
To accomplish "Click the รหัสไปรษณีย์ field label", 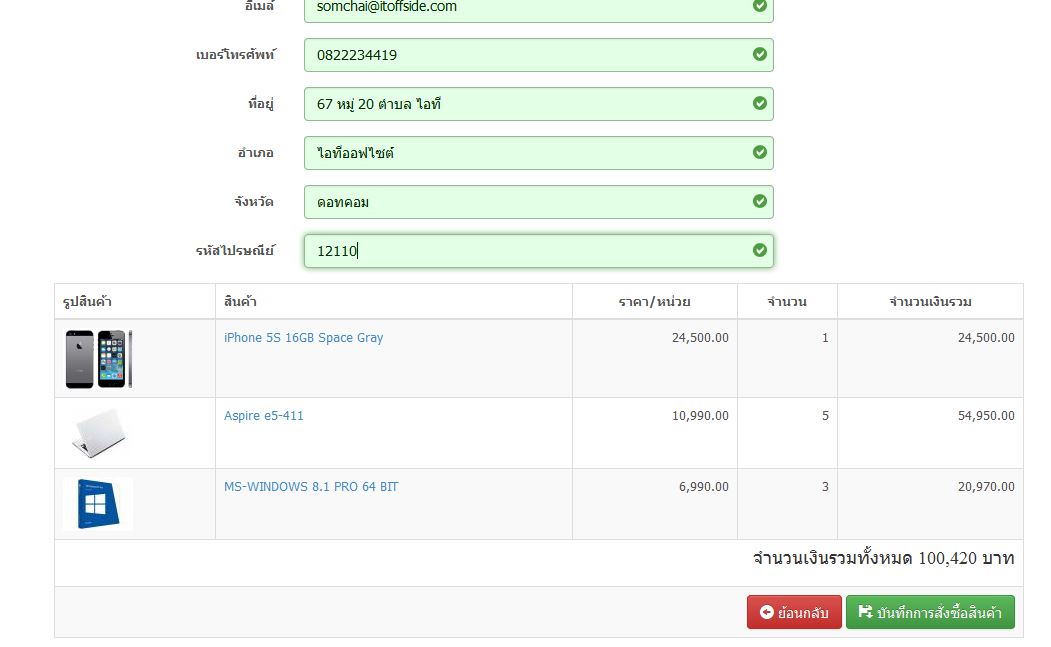I will point(235,251).
